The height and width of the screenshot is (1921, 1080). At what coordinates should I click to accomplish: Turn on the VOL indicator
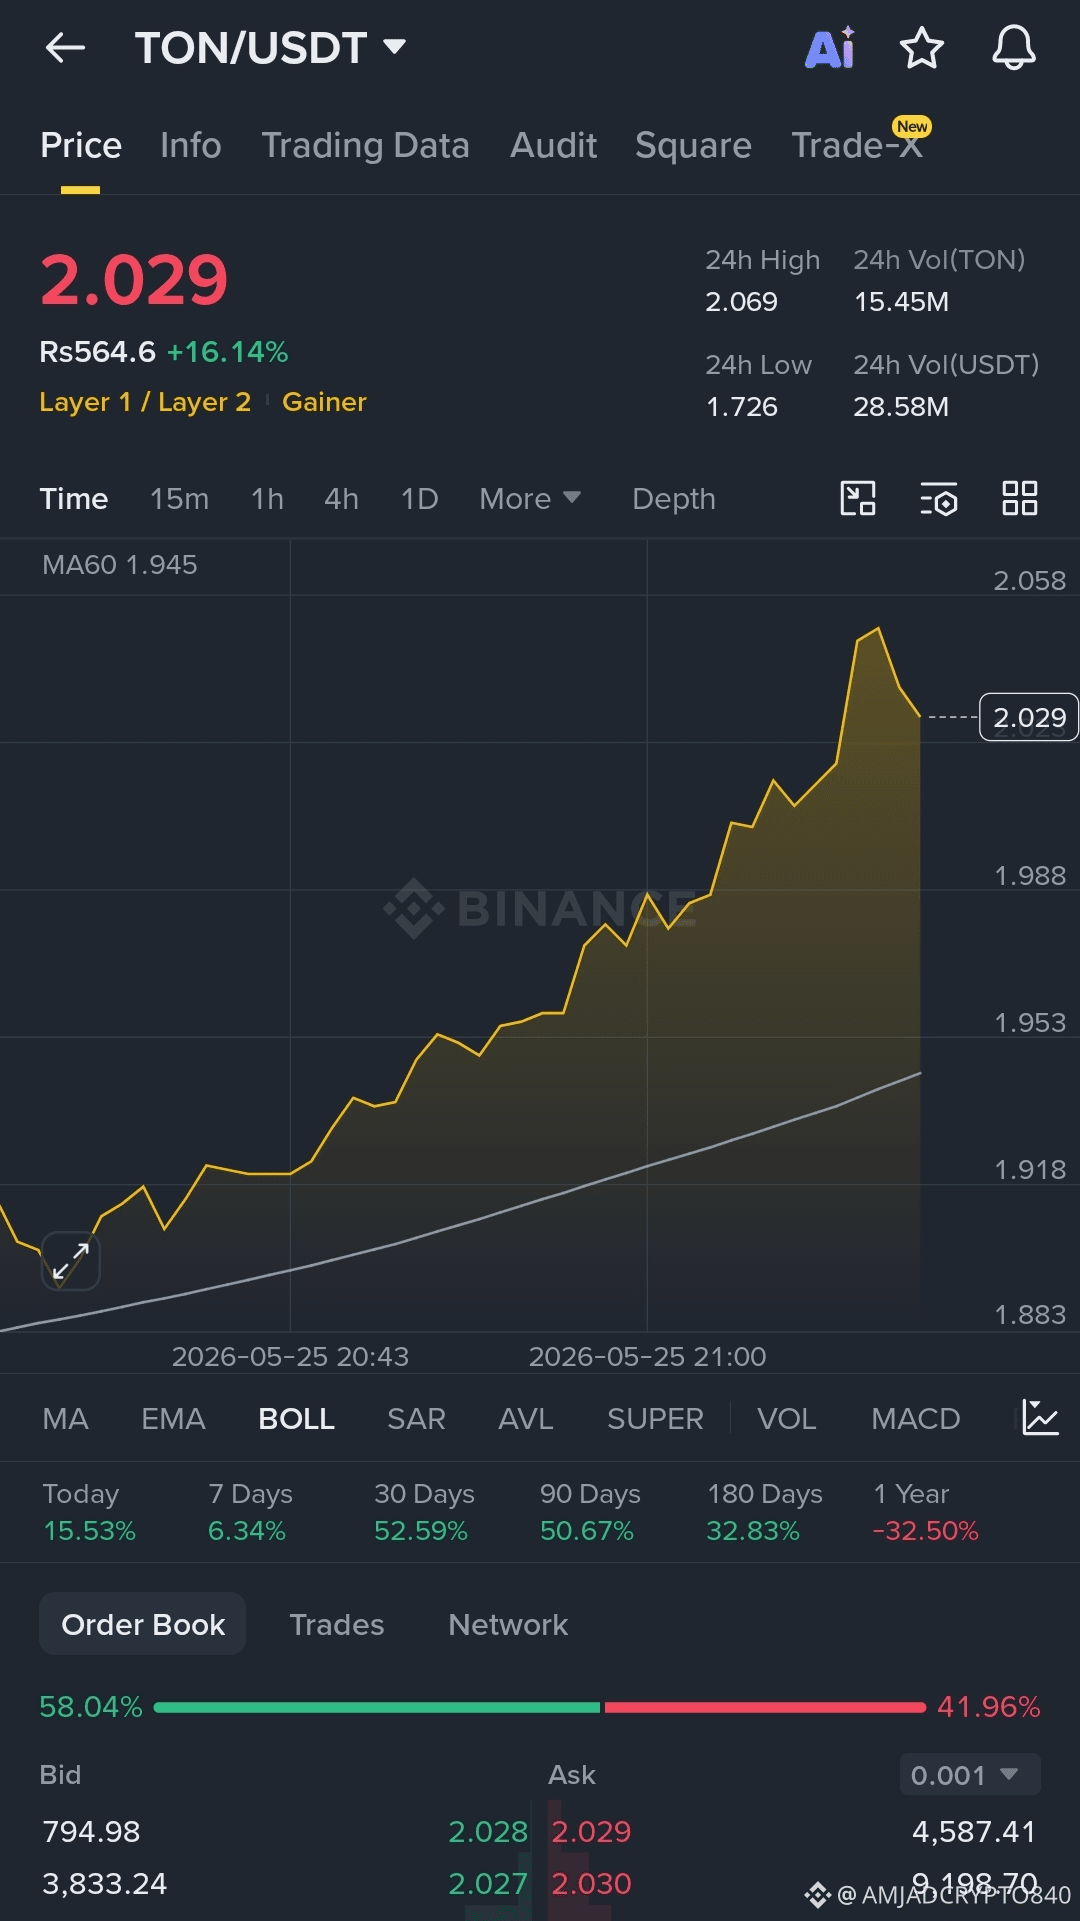786,1418
